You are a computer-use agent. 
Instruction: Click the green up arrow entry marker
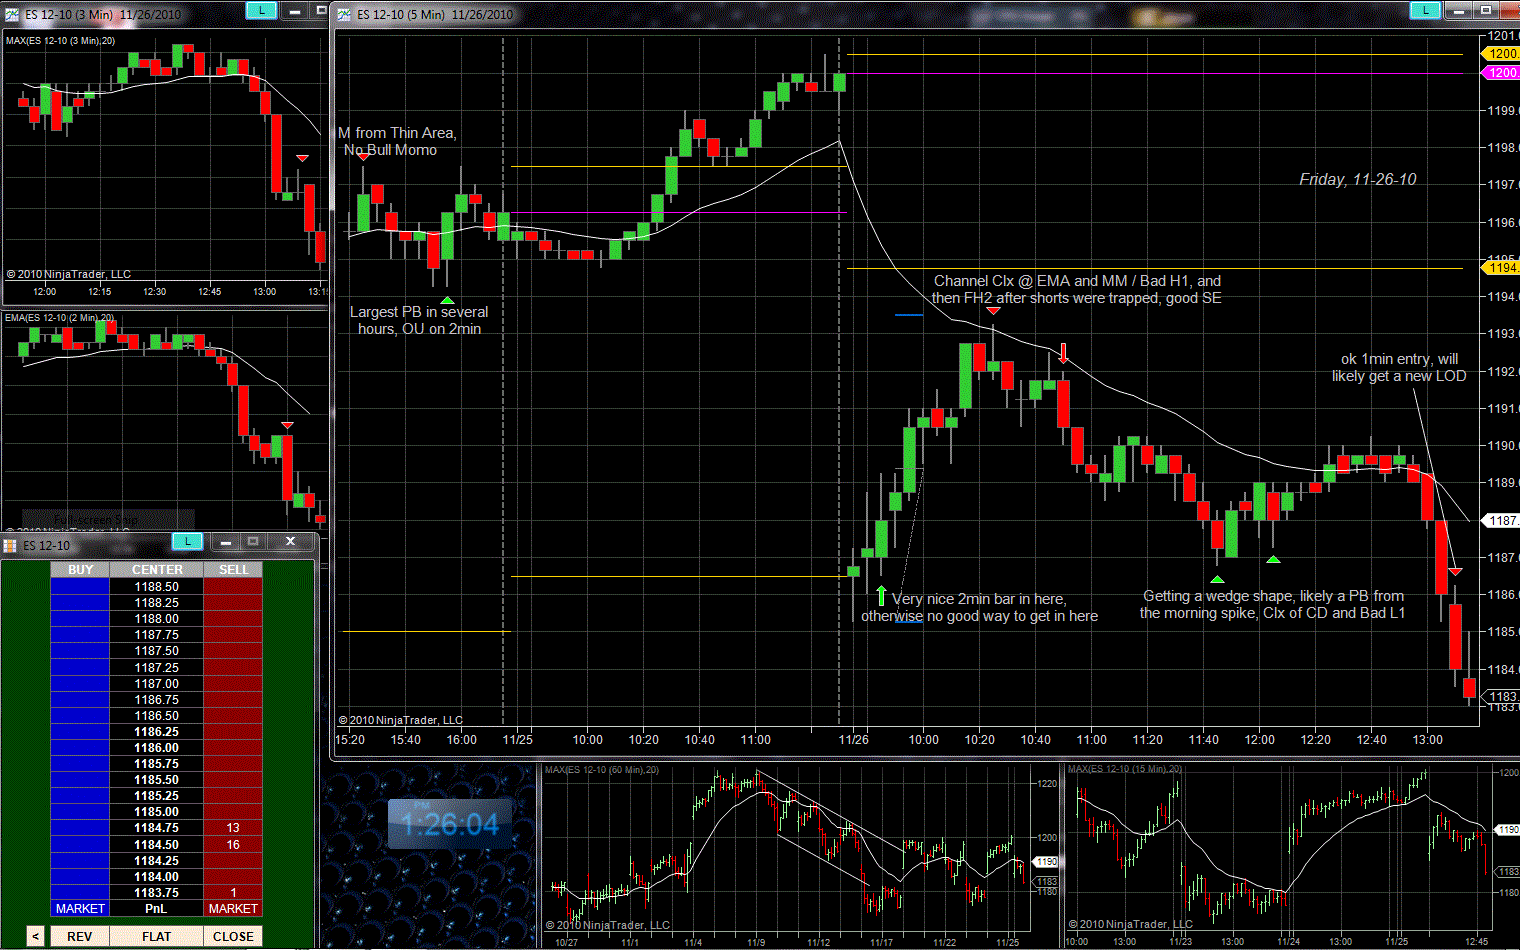(881, 596)
